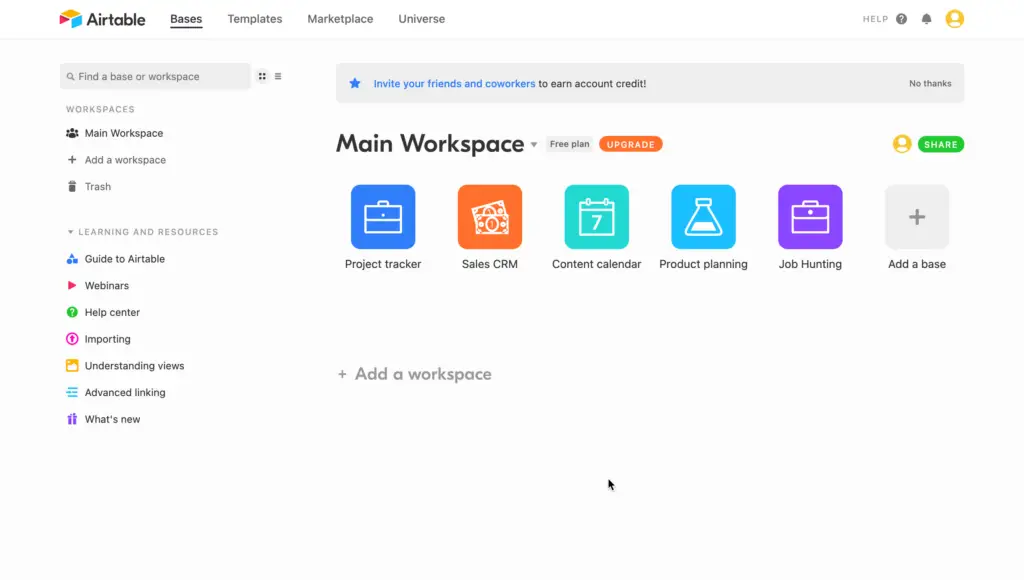Click the Trash bin icon
Image resolution: width=1024 pixels, height=580 pixels.
point(72,187)
